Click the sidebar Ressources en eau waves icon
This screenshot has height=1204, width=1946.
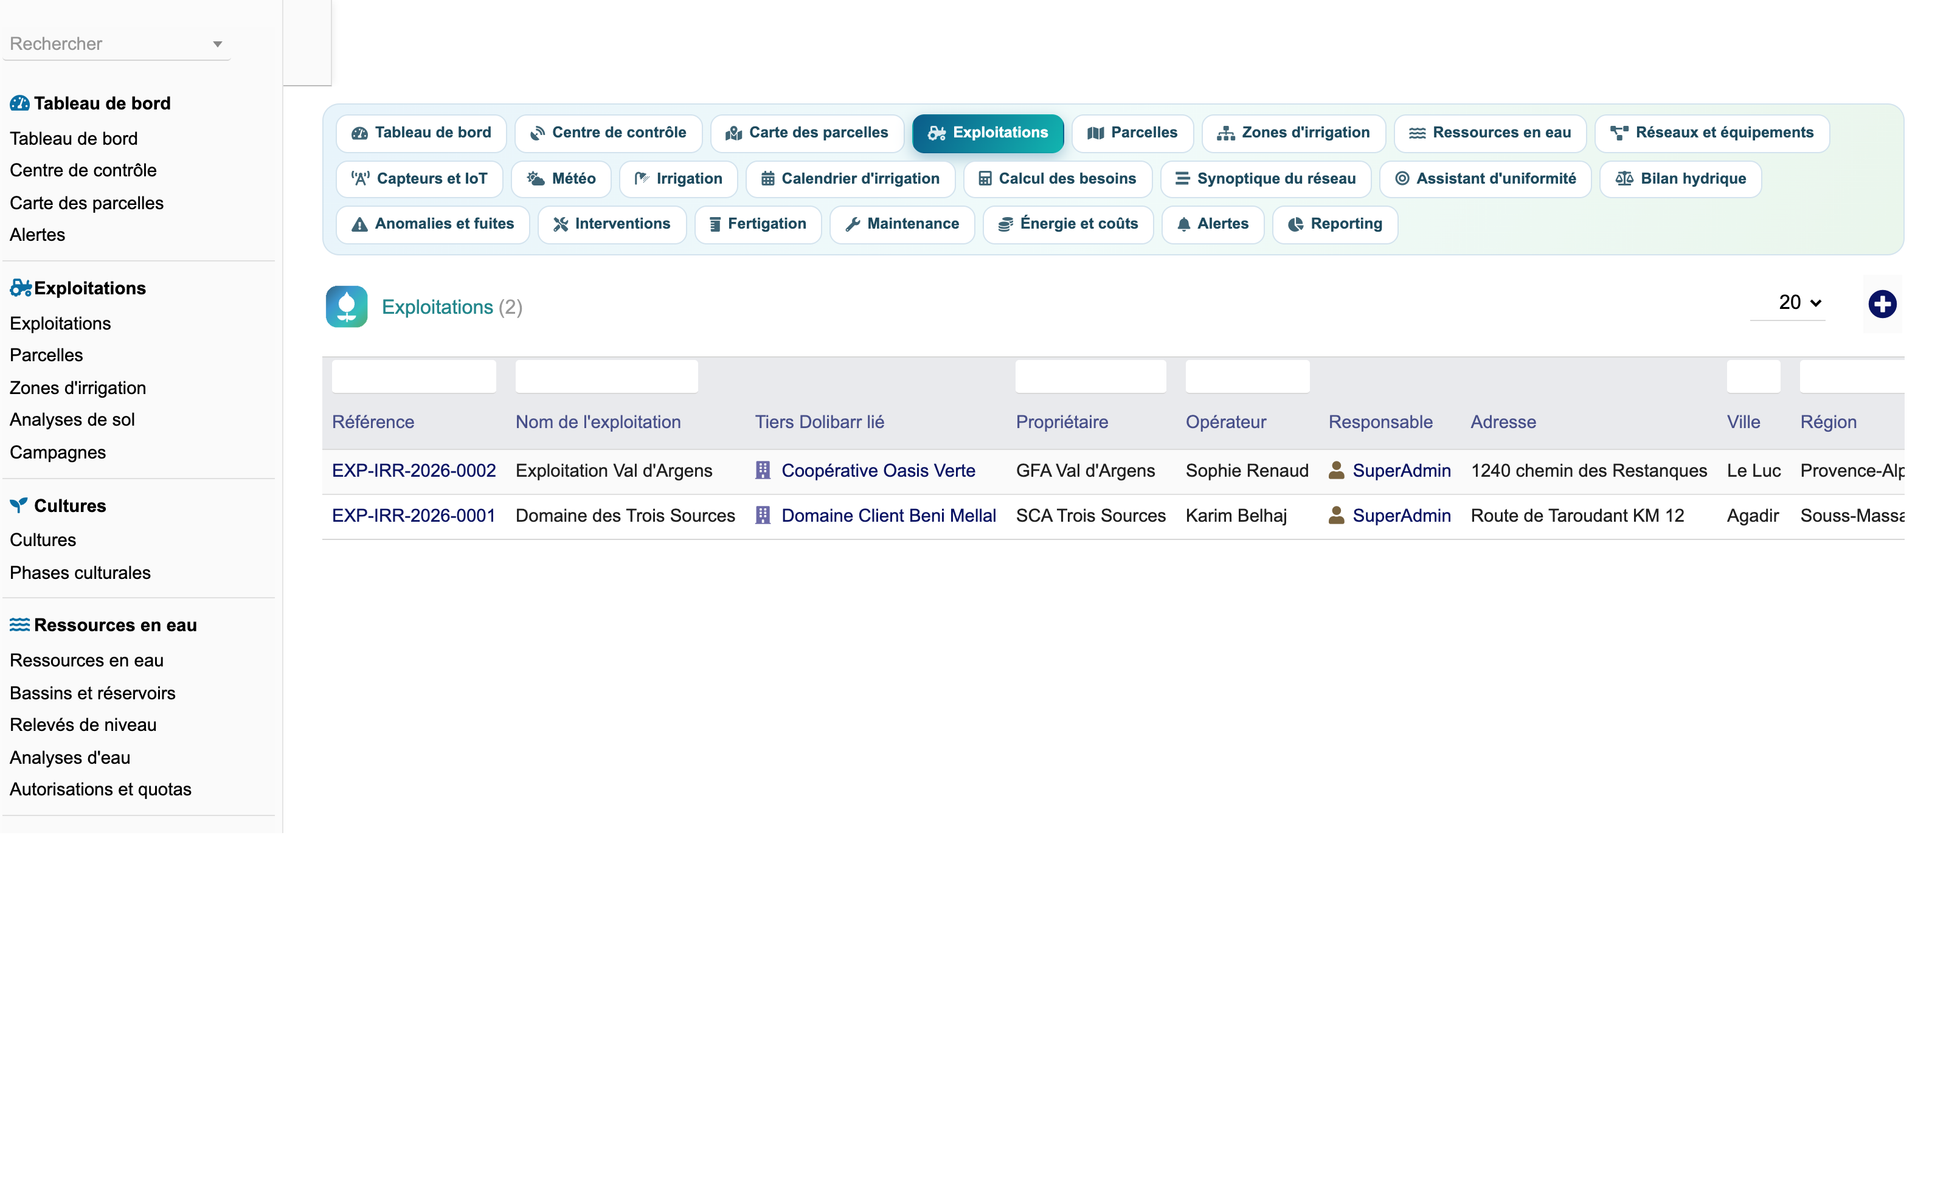point(19,625)
